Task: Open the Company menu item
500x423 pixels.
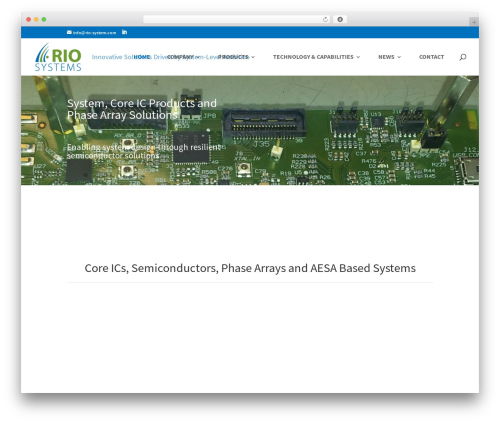Action: coord(180,57)
